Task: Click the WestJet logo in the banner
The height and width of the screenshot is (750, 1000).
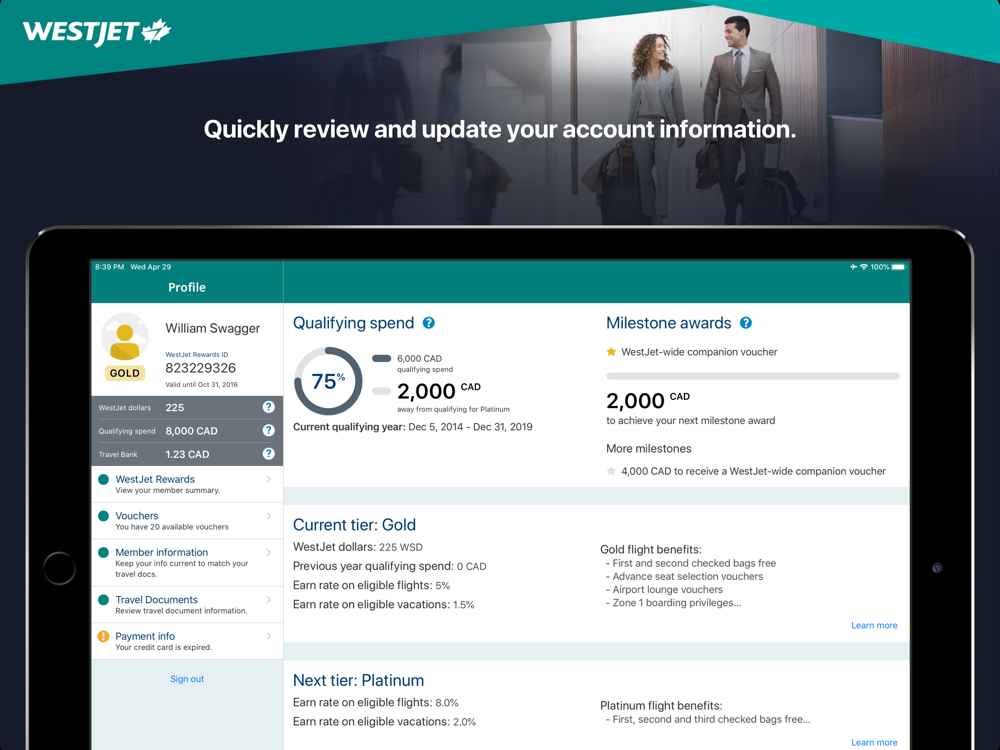Action: pos(97,32)
